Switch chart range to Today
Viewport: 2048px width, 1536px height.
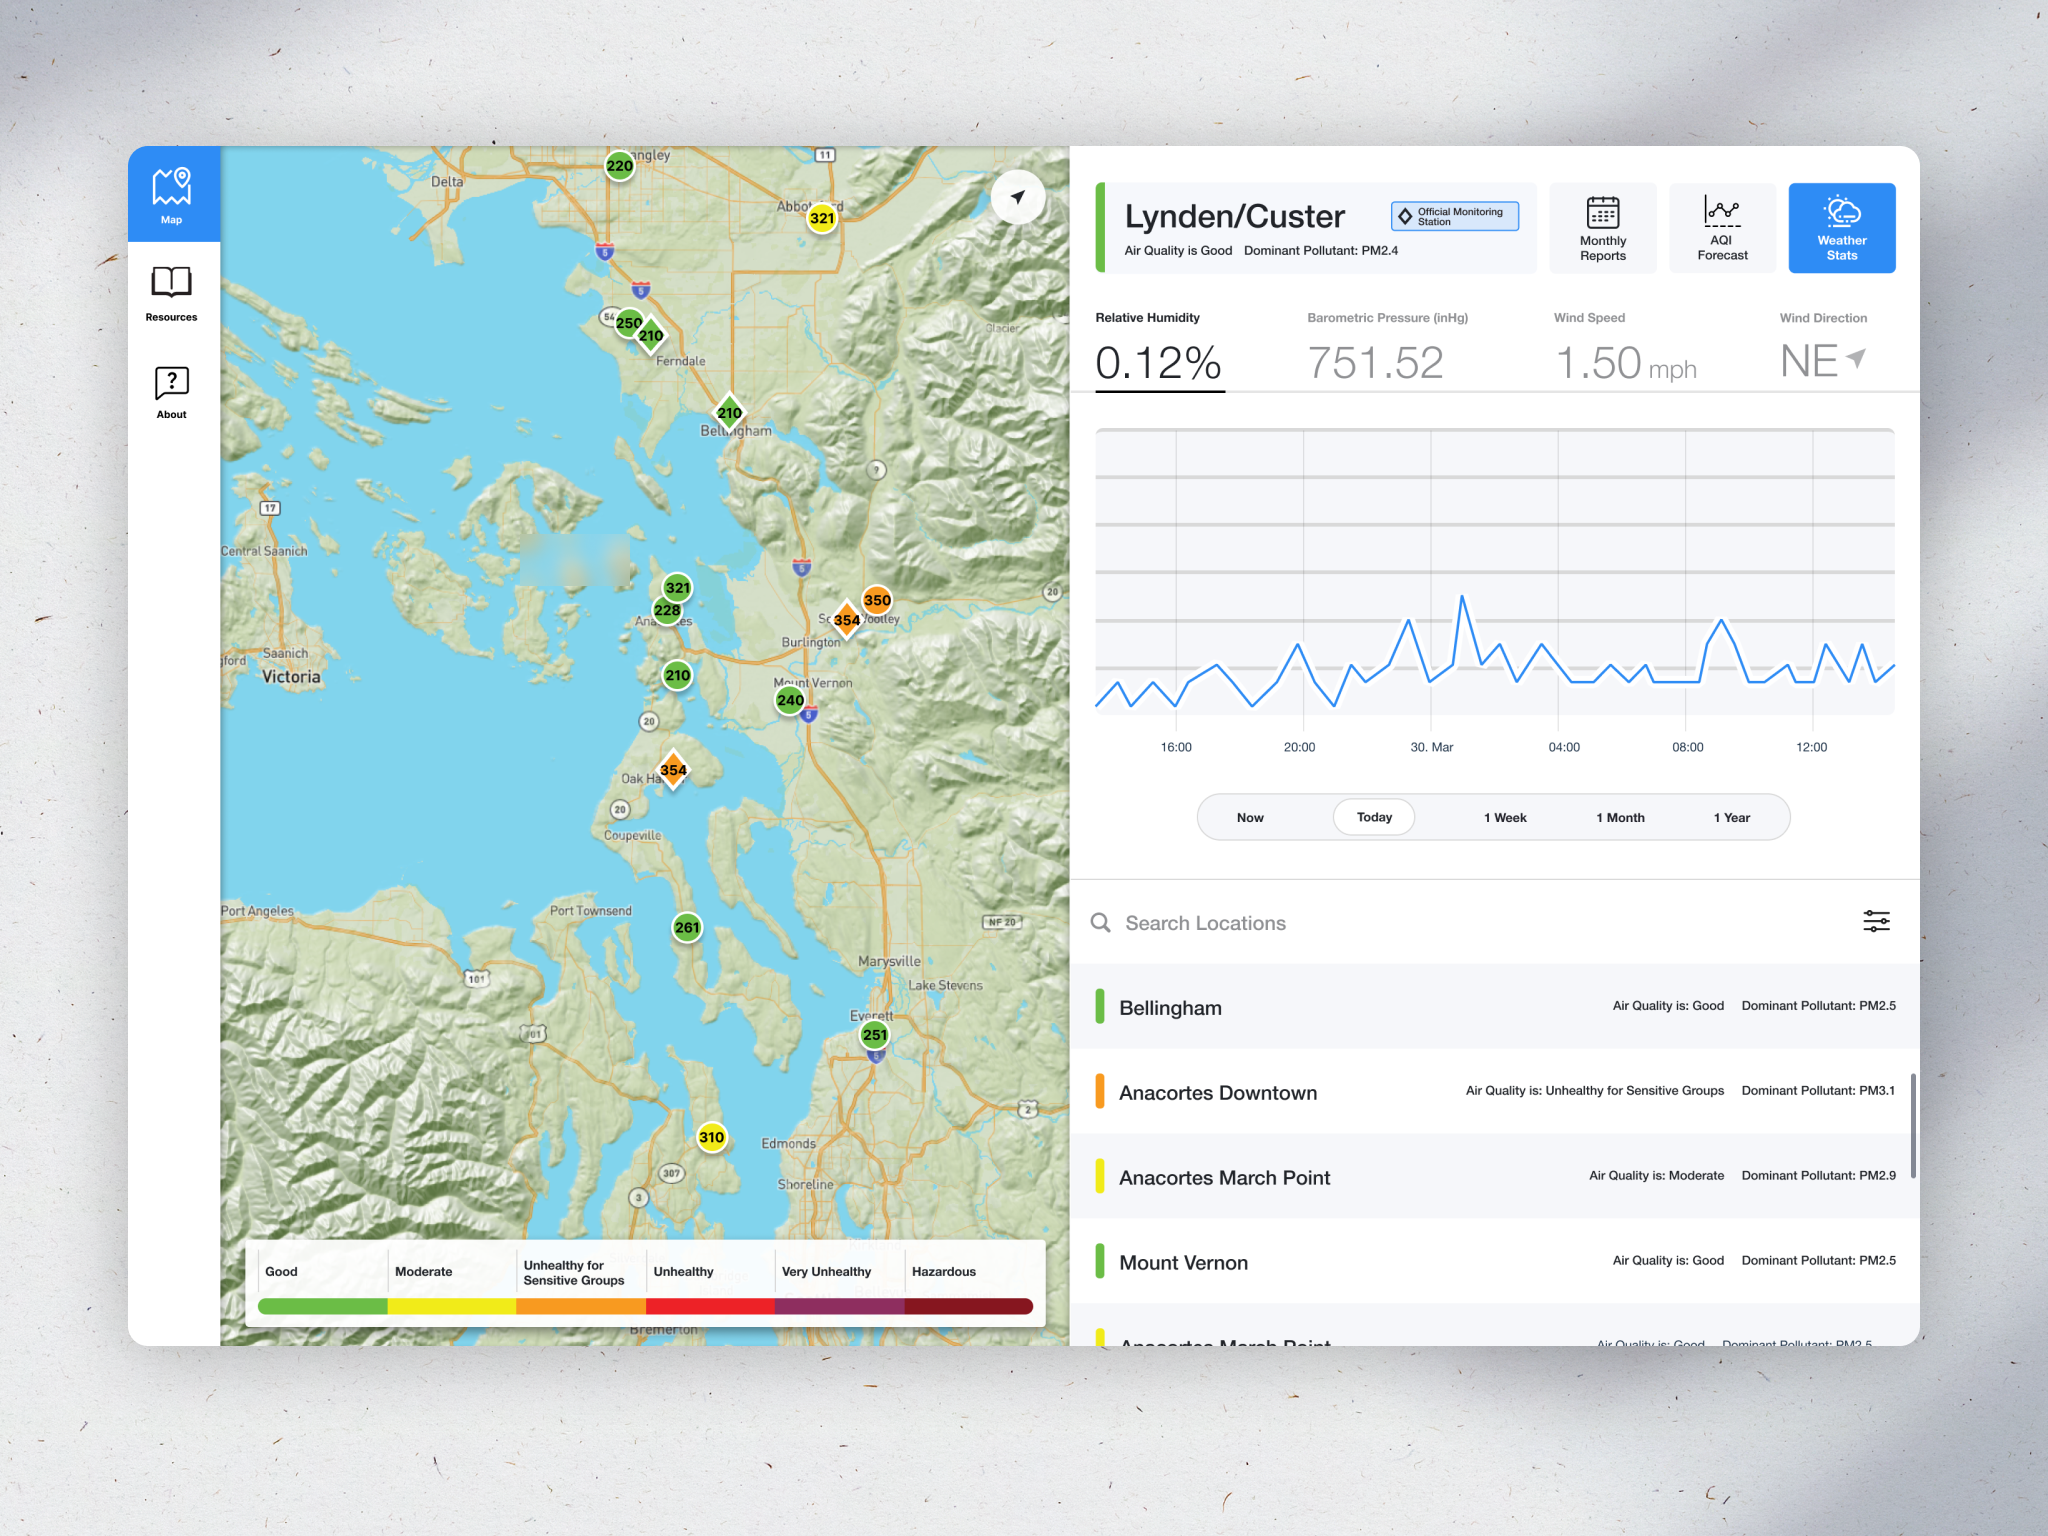[1374, 817]
